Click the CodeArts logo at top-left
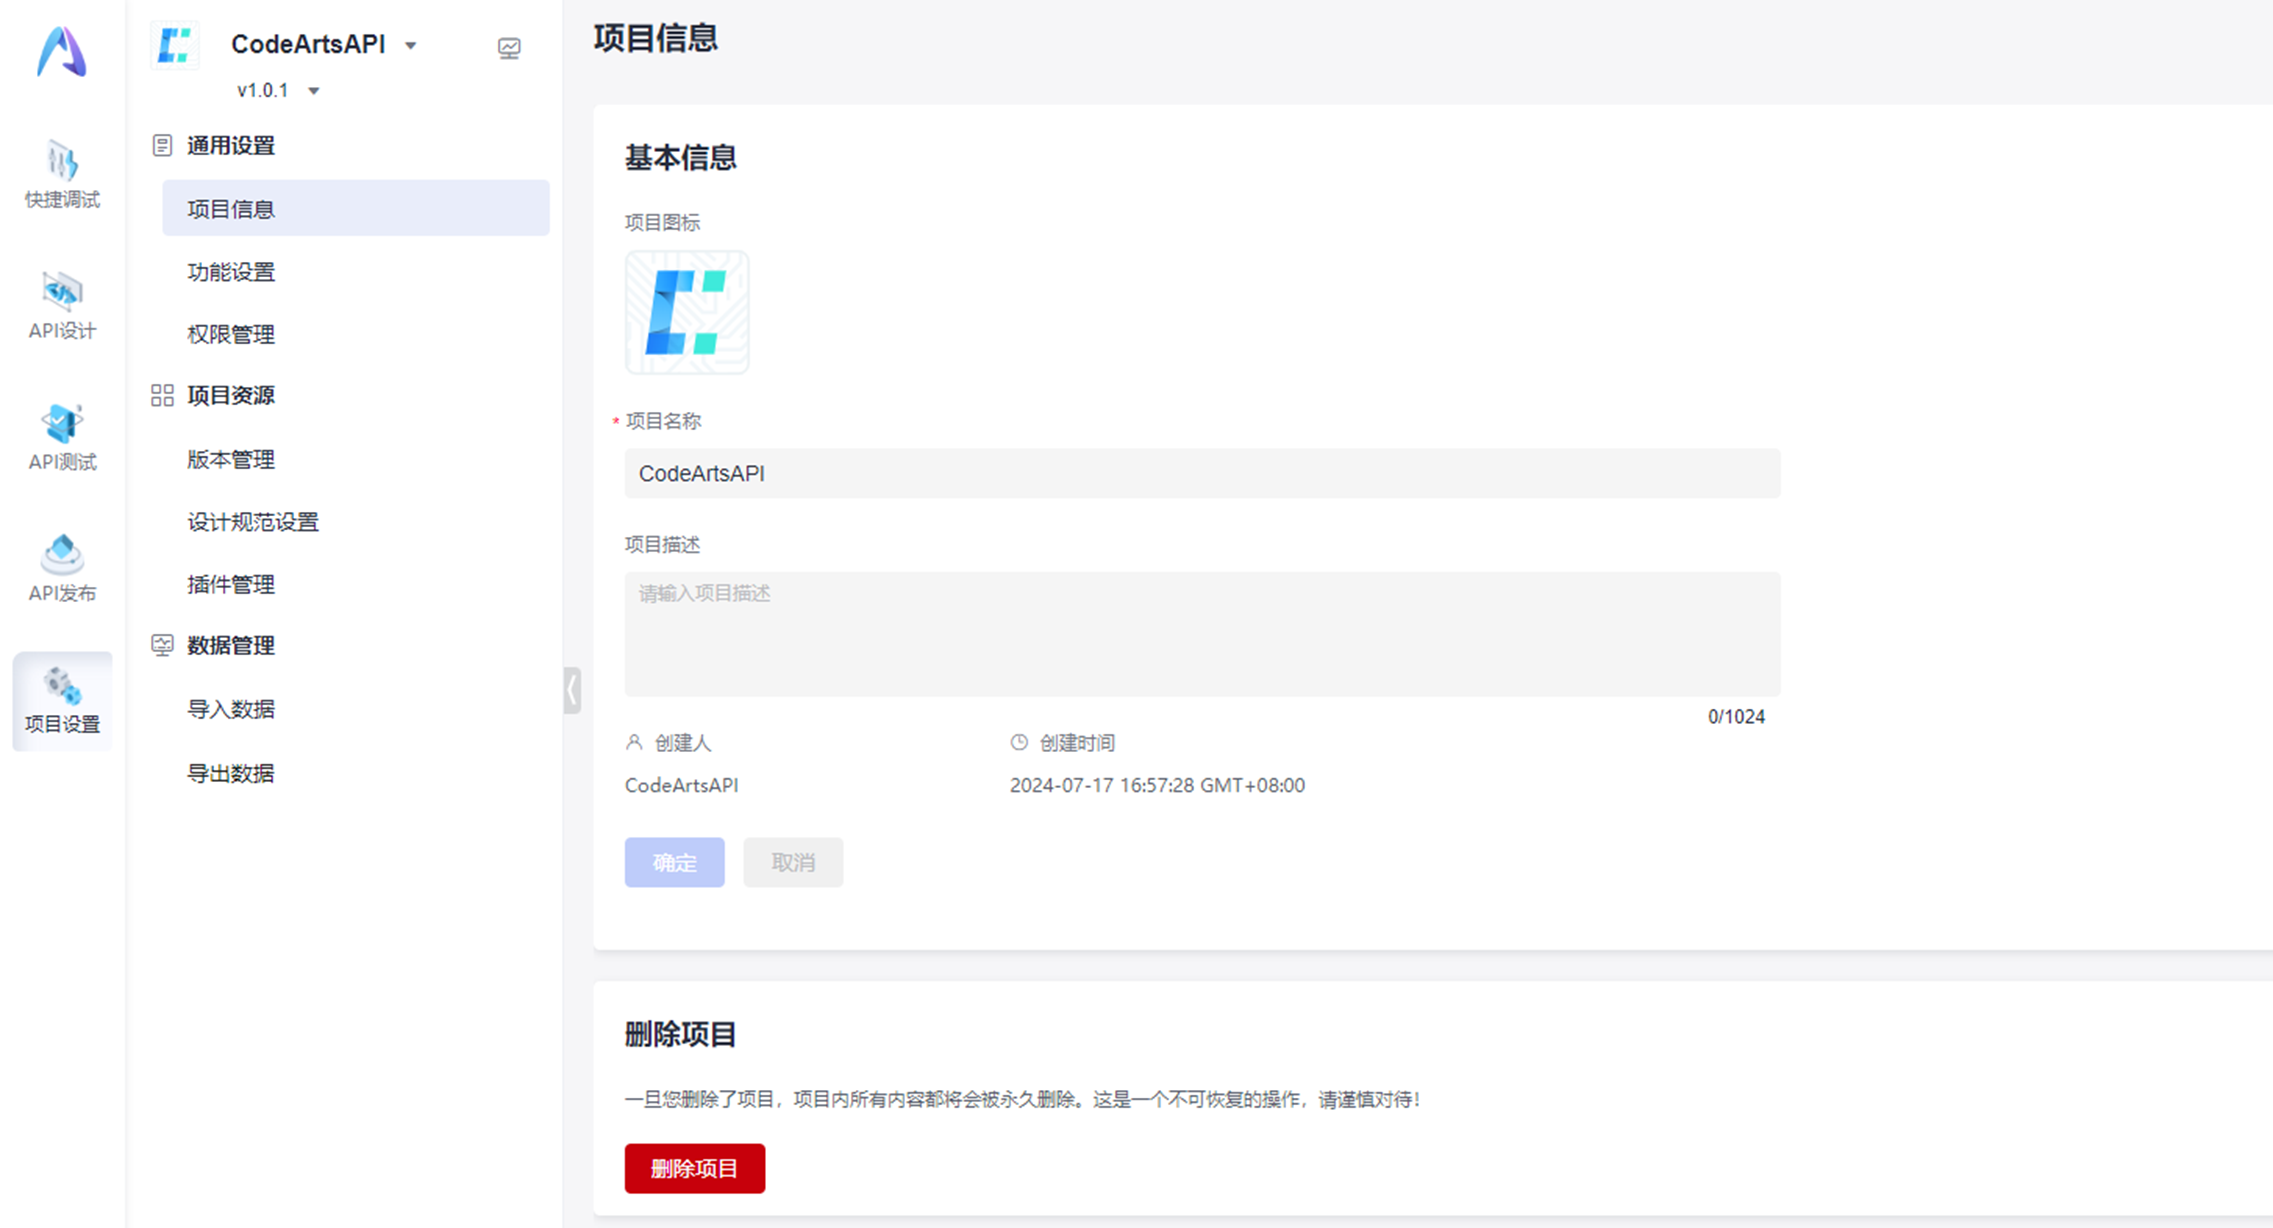 (x=62, y=52)
